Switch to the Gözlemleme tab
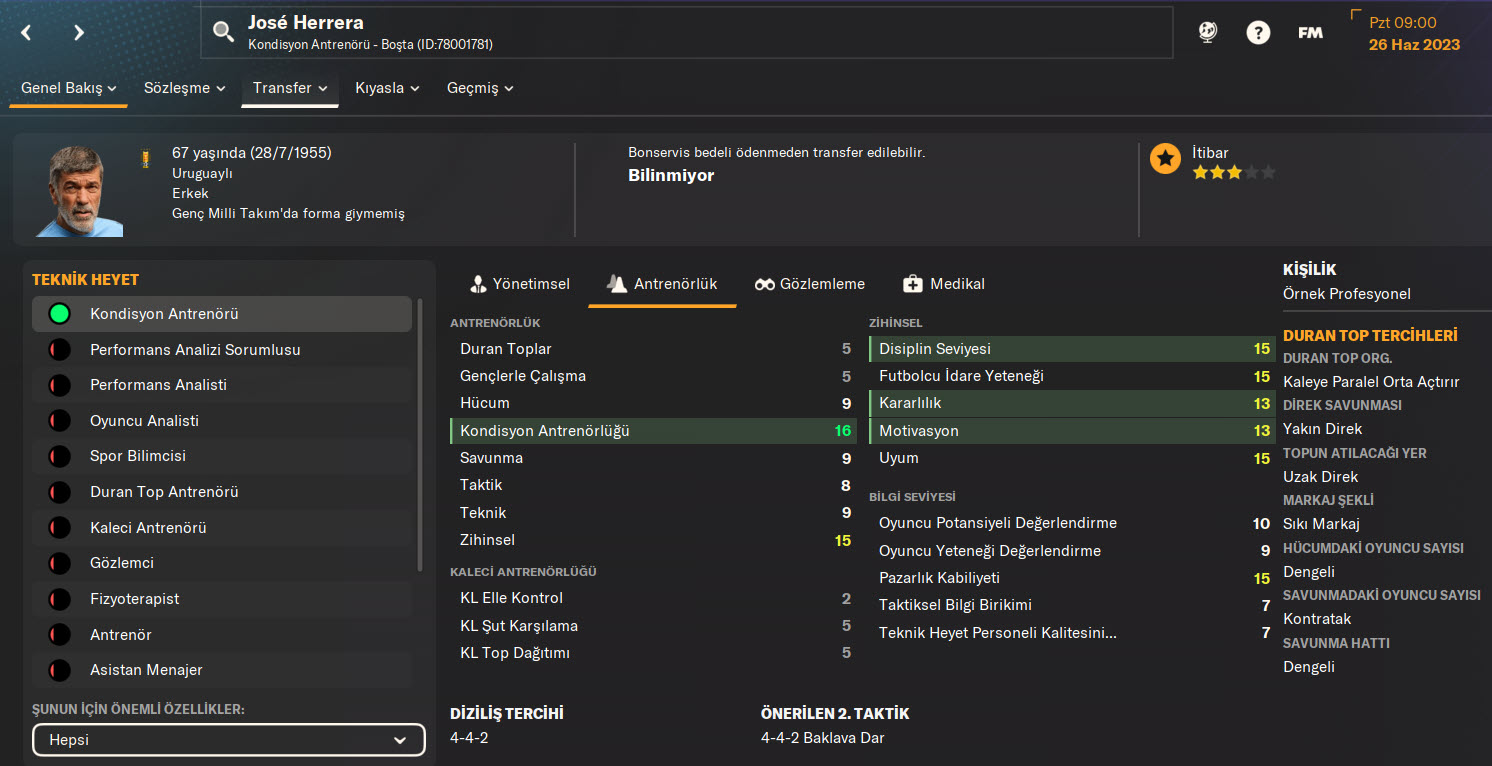The height and width of the screenshot is (766, 1492). point(810,284)
